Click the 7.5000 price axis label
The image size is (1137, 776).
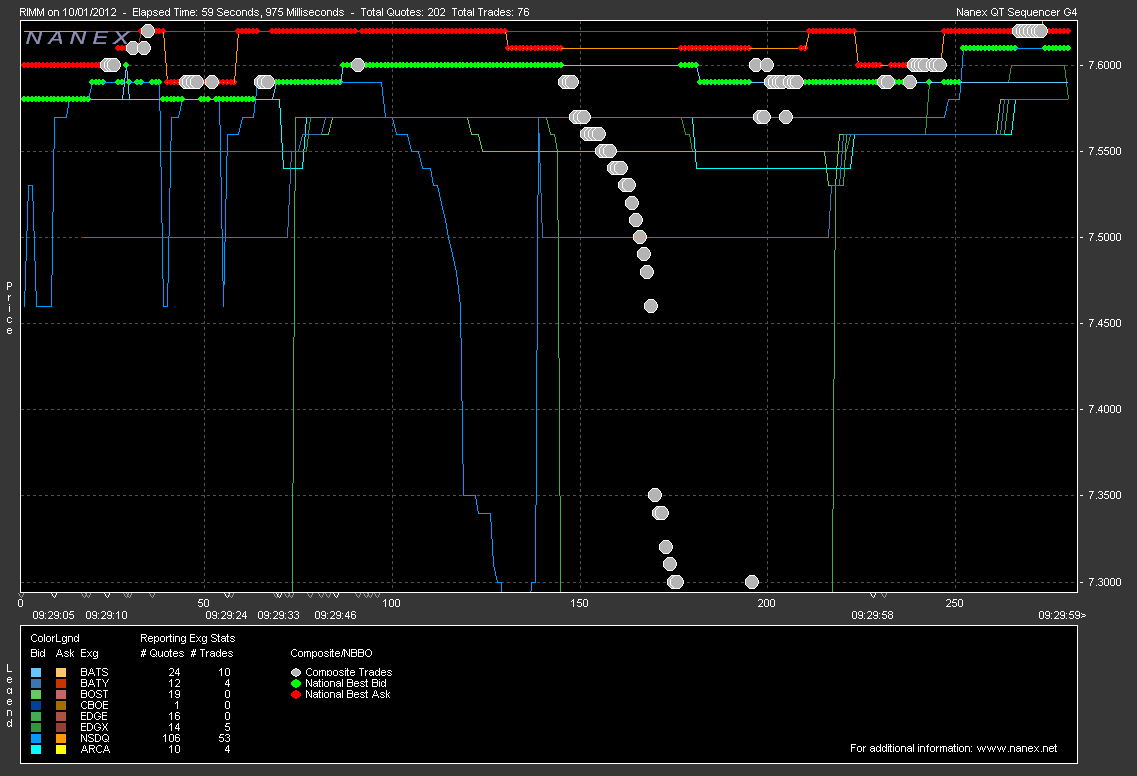click(1104, 237)
